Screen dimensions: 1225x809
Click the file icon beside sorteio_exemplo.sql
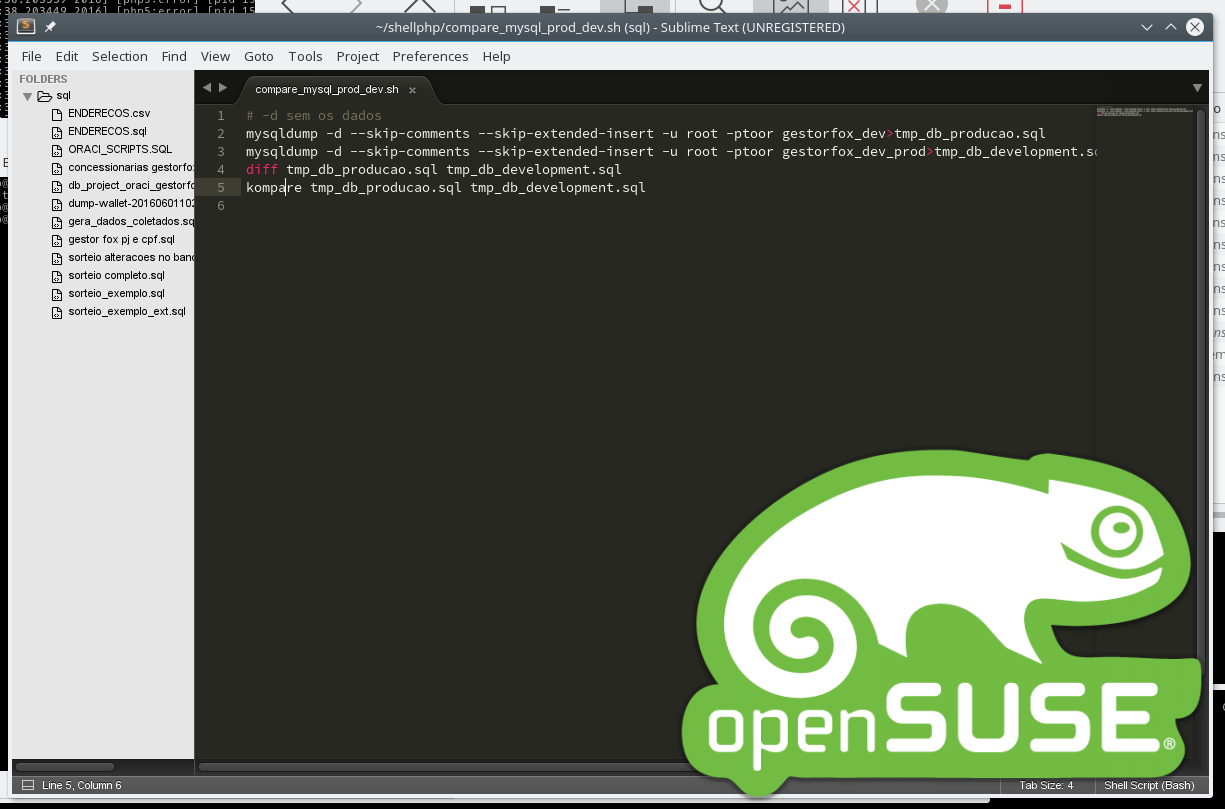pos(58,294)
